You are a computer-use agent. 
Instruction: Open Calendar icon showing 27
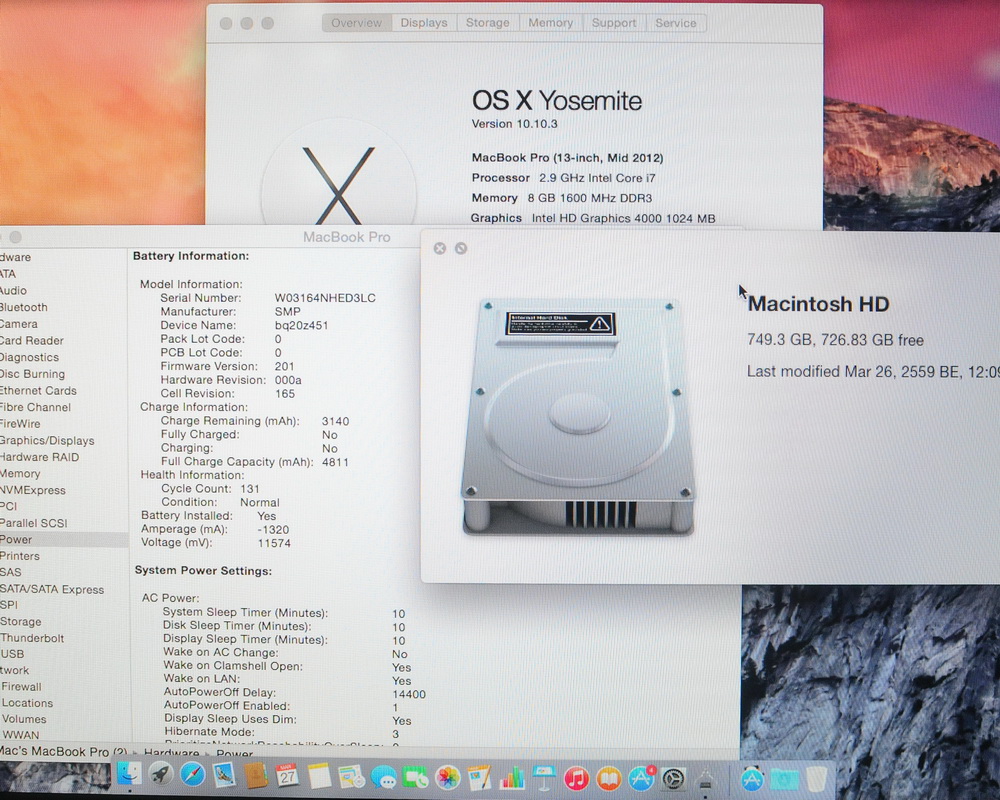tap(288, 776)
